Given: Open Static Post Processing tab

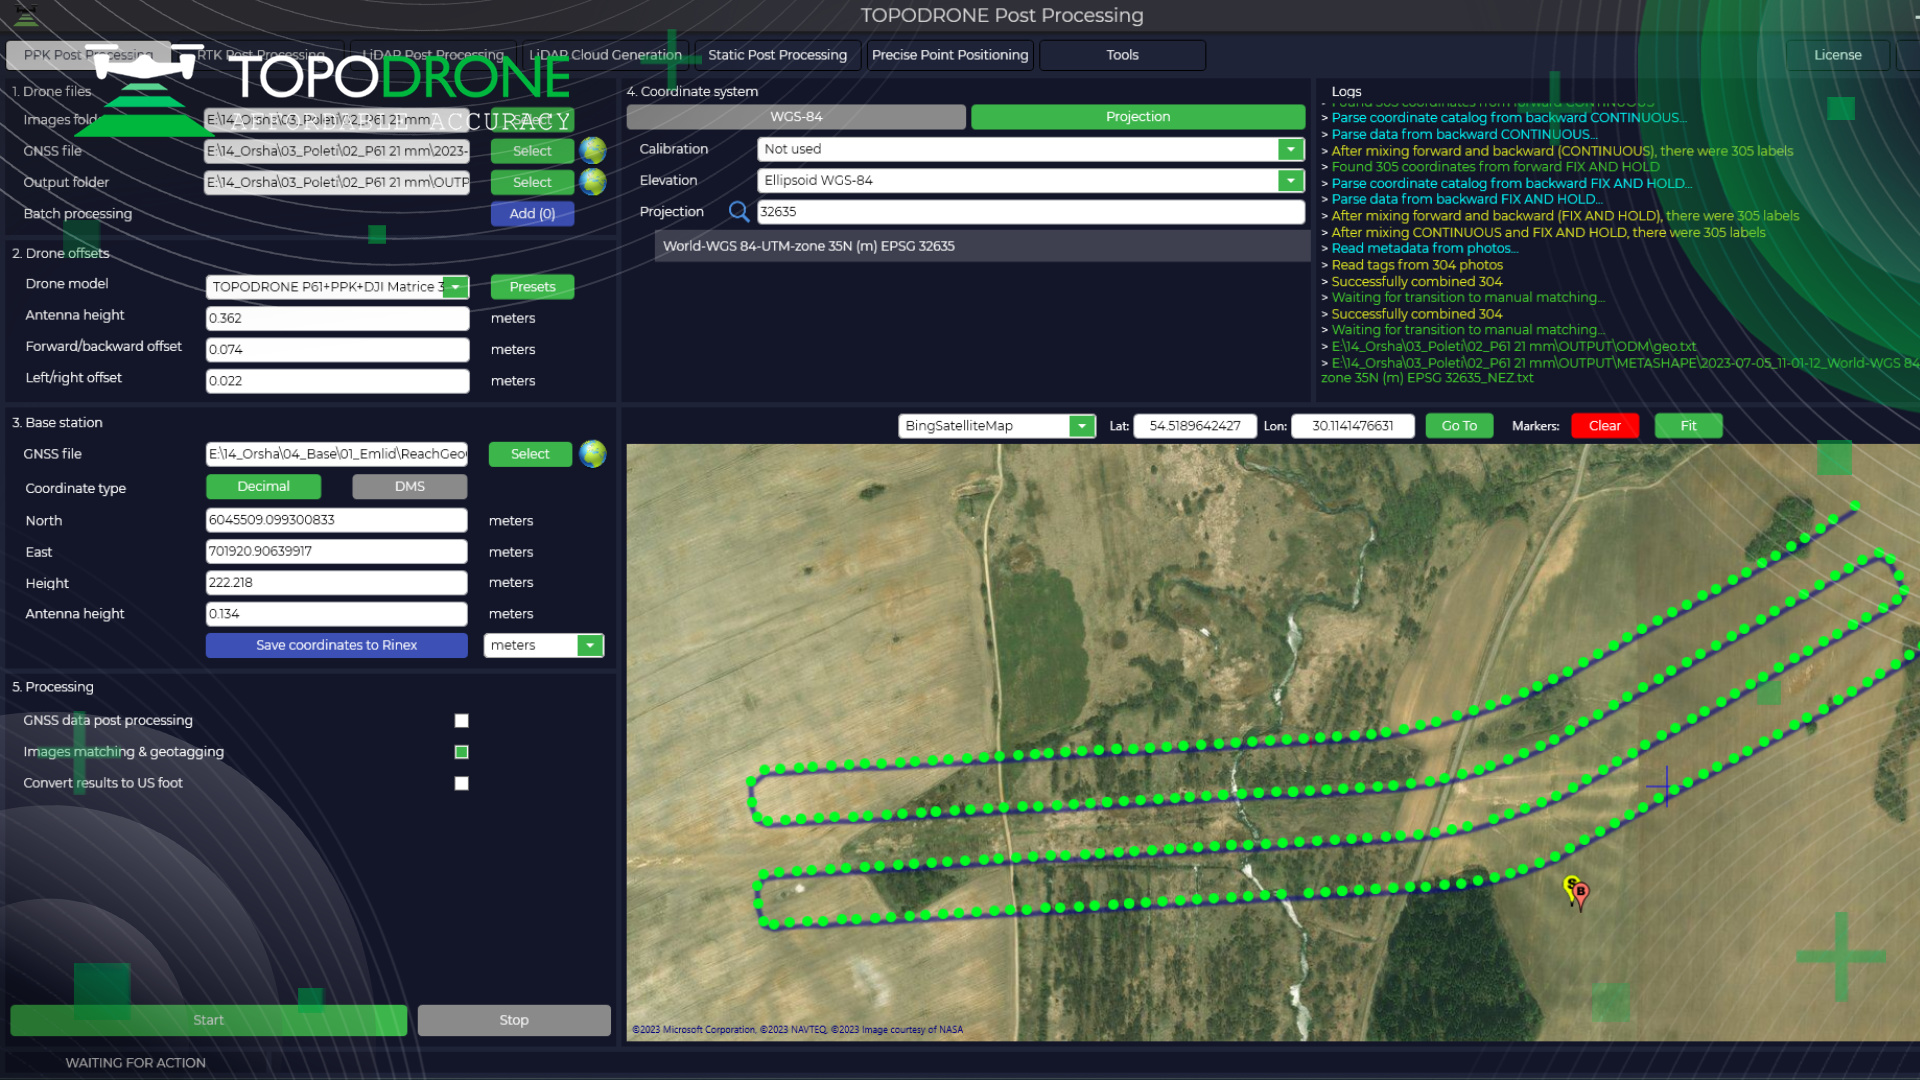Looking at the screenshot, I should click(x=777, y=55).
